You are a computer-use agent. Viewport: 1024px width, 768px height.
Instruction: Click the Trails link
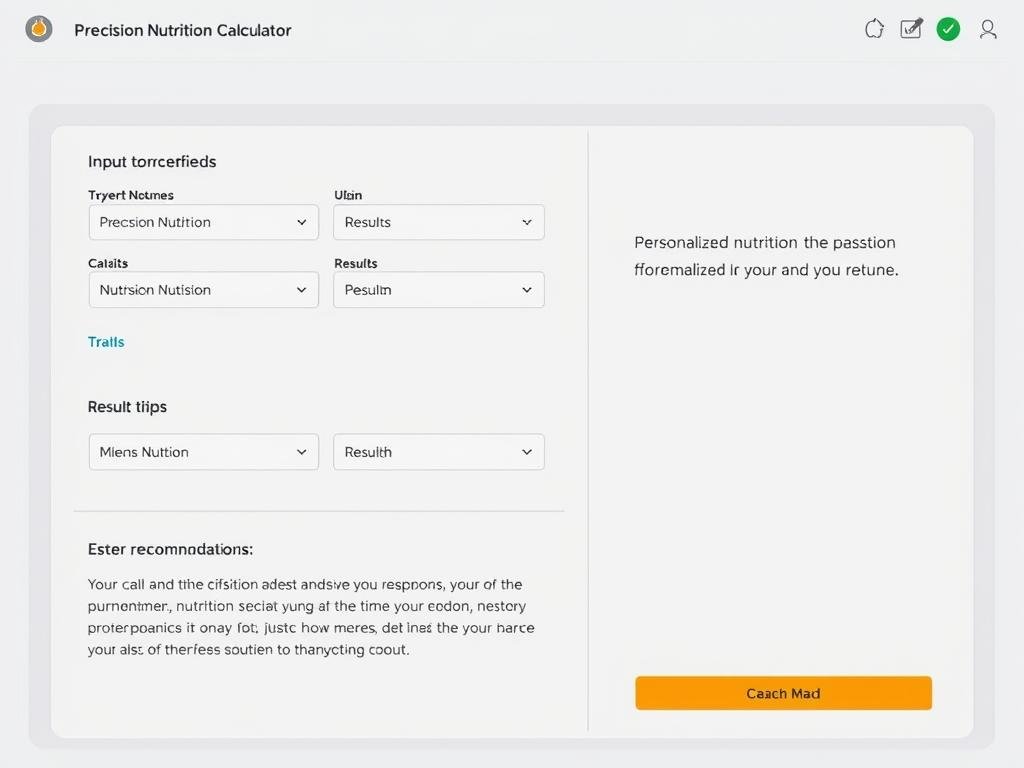[x=105, y=342]
